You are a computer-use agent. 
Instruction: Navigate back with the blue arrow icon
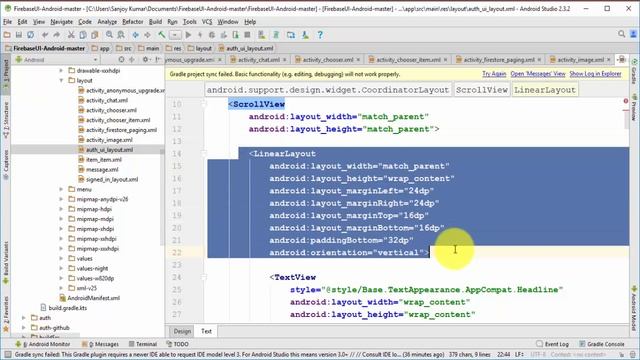coord(136,35)
